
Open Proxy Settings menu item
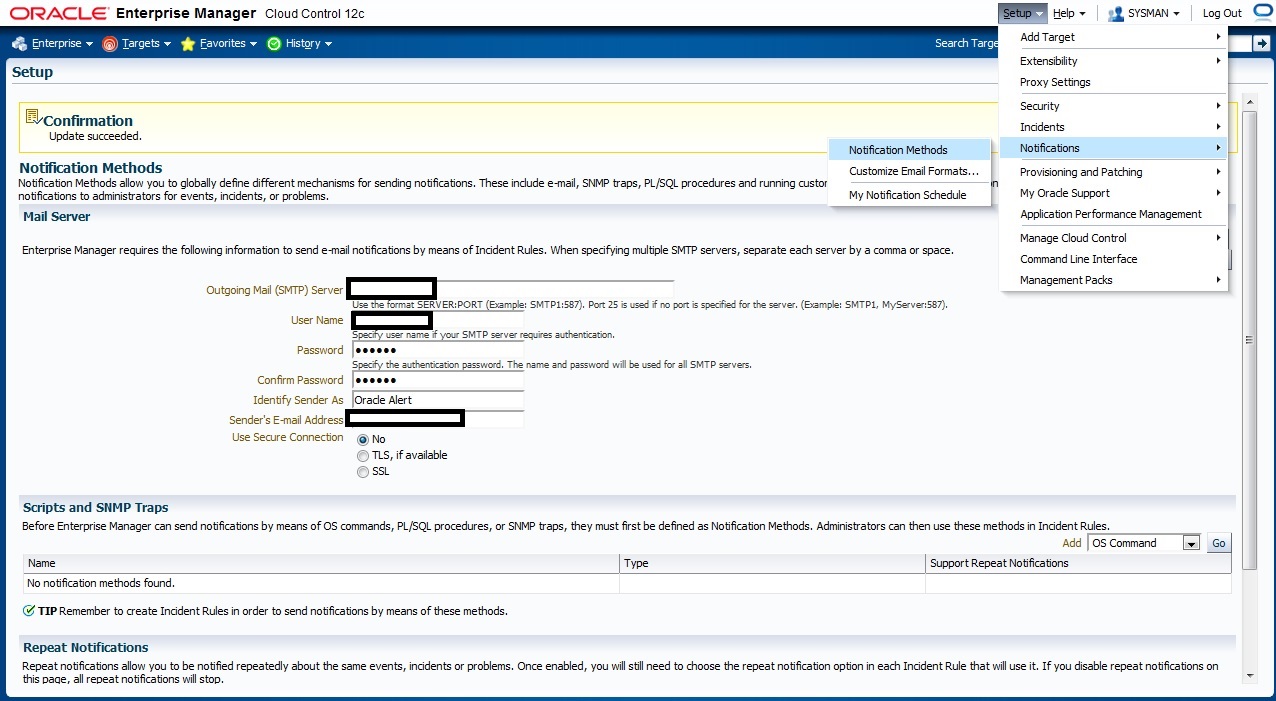point(1055,82)
